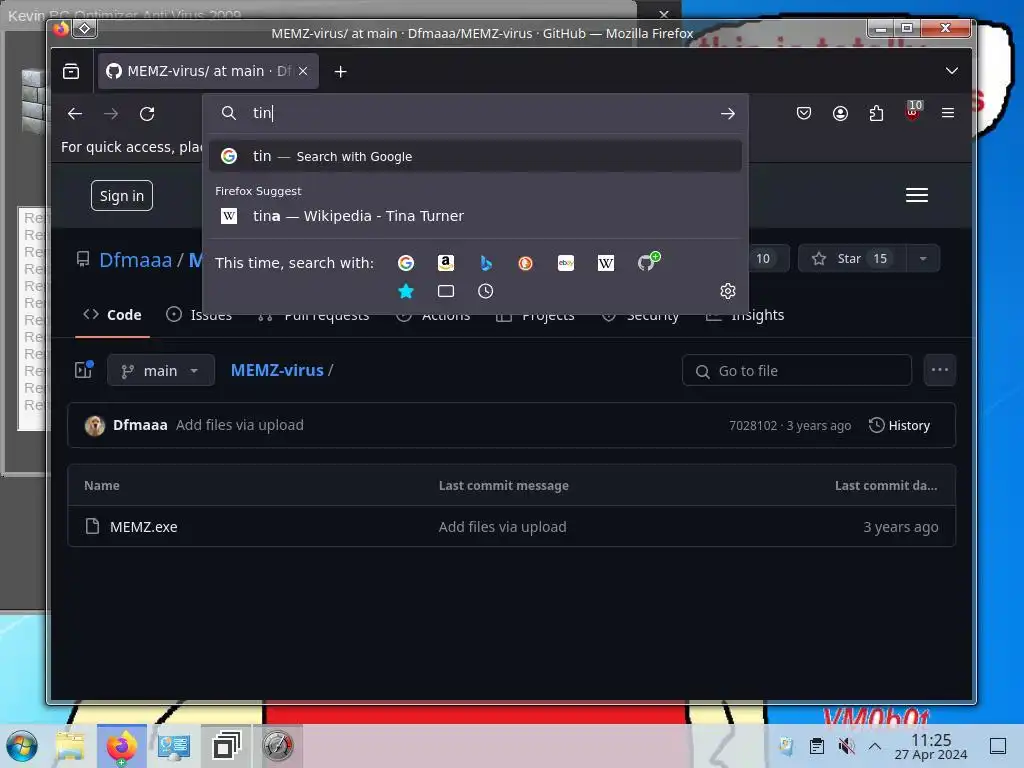Image resolution: width=1024 pixels, height=768 pixels.
Task: Click the go arrow in the address bar
Action: coord(728,114)
